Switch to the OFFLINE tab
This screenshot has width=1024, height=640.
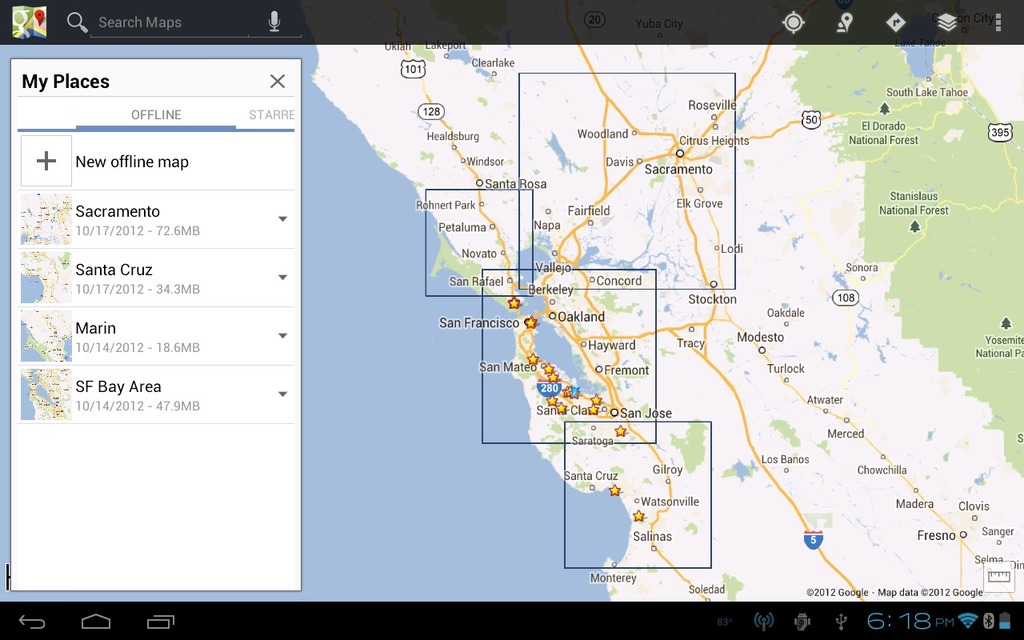156,115
